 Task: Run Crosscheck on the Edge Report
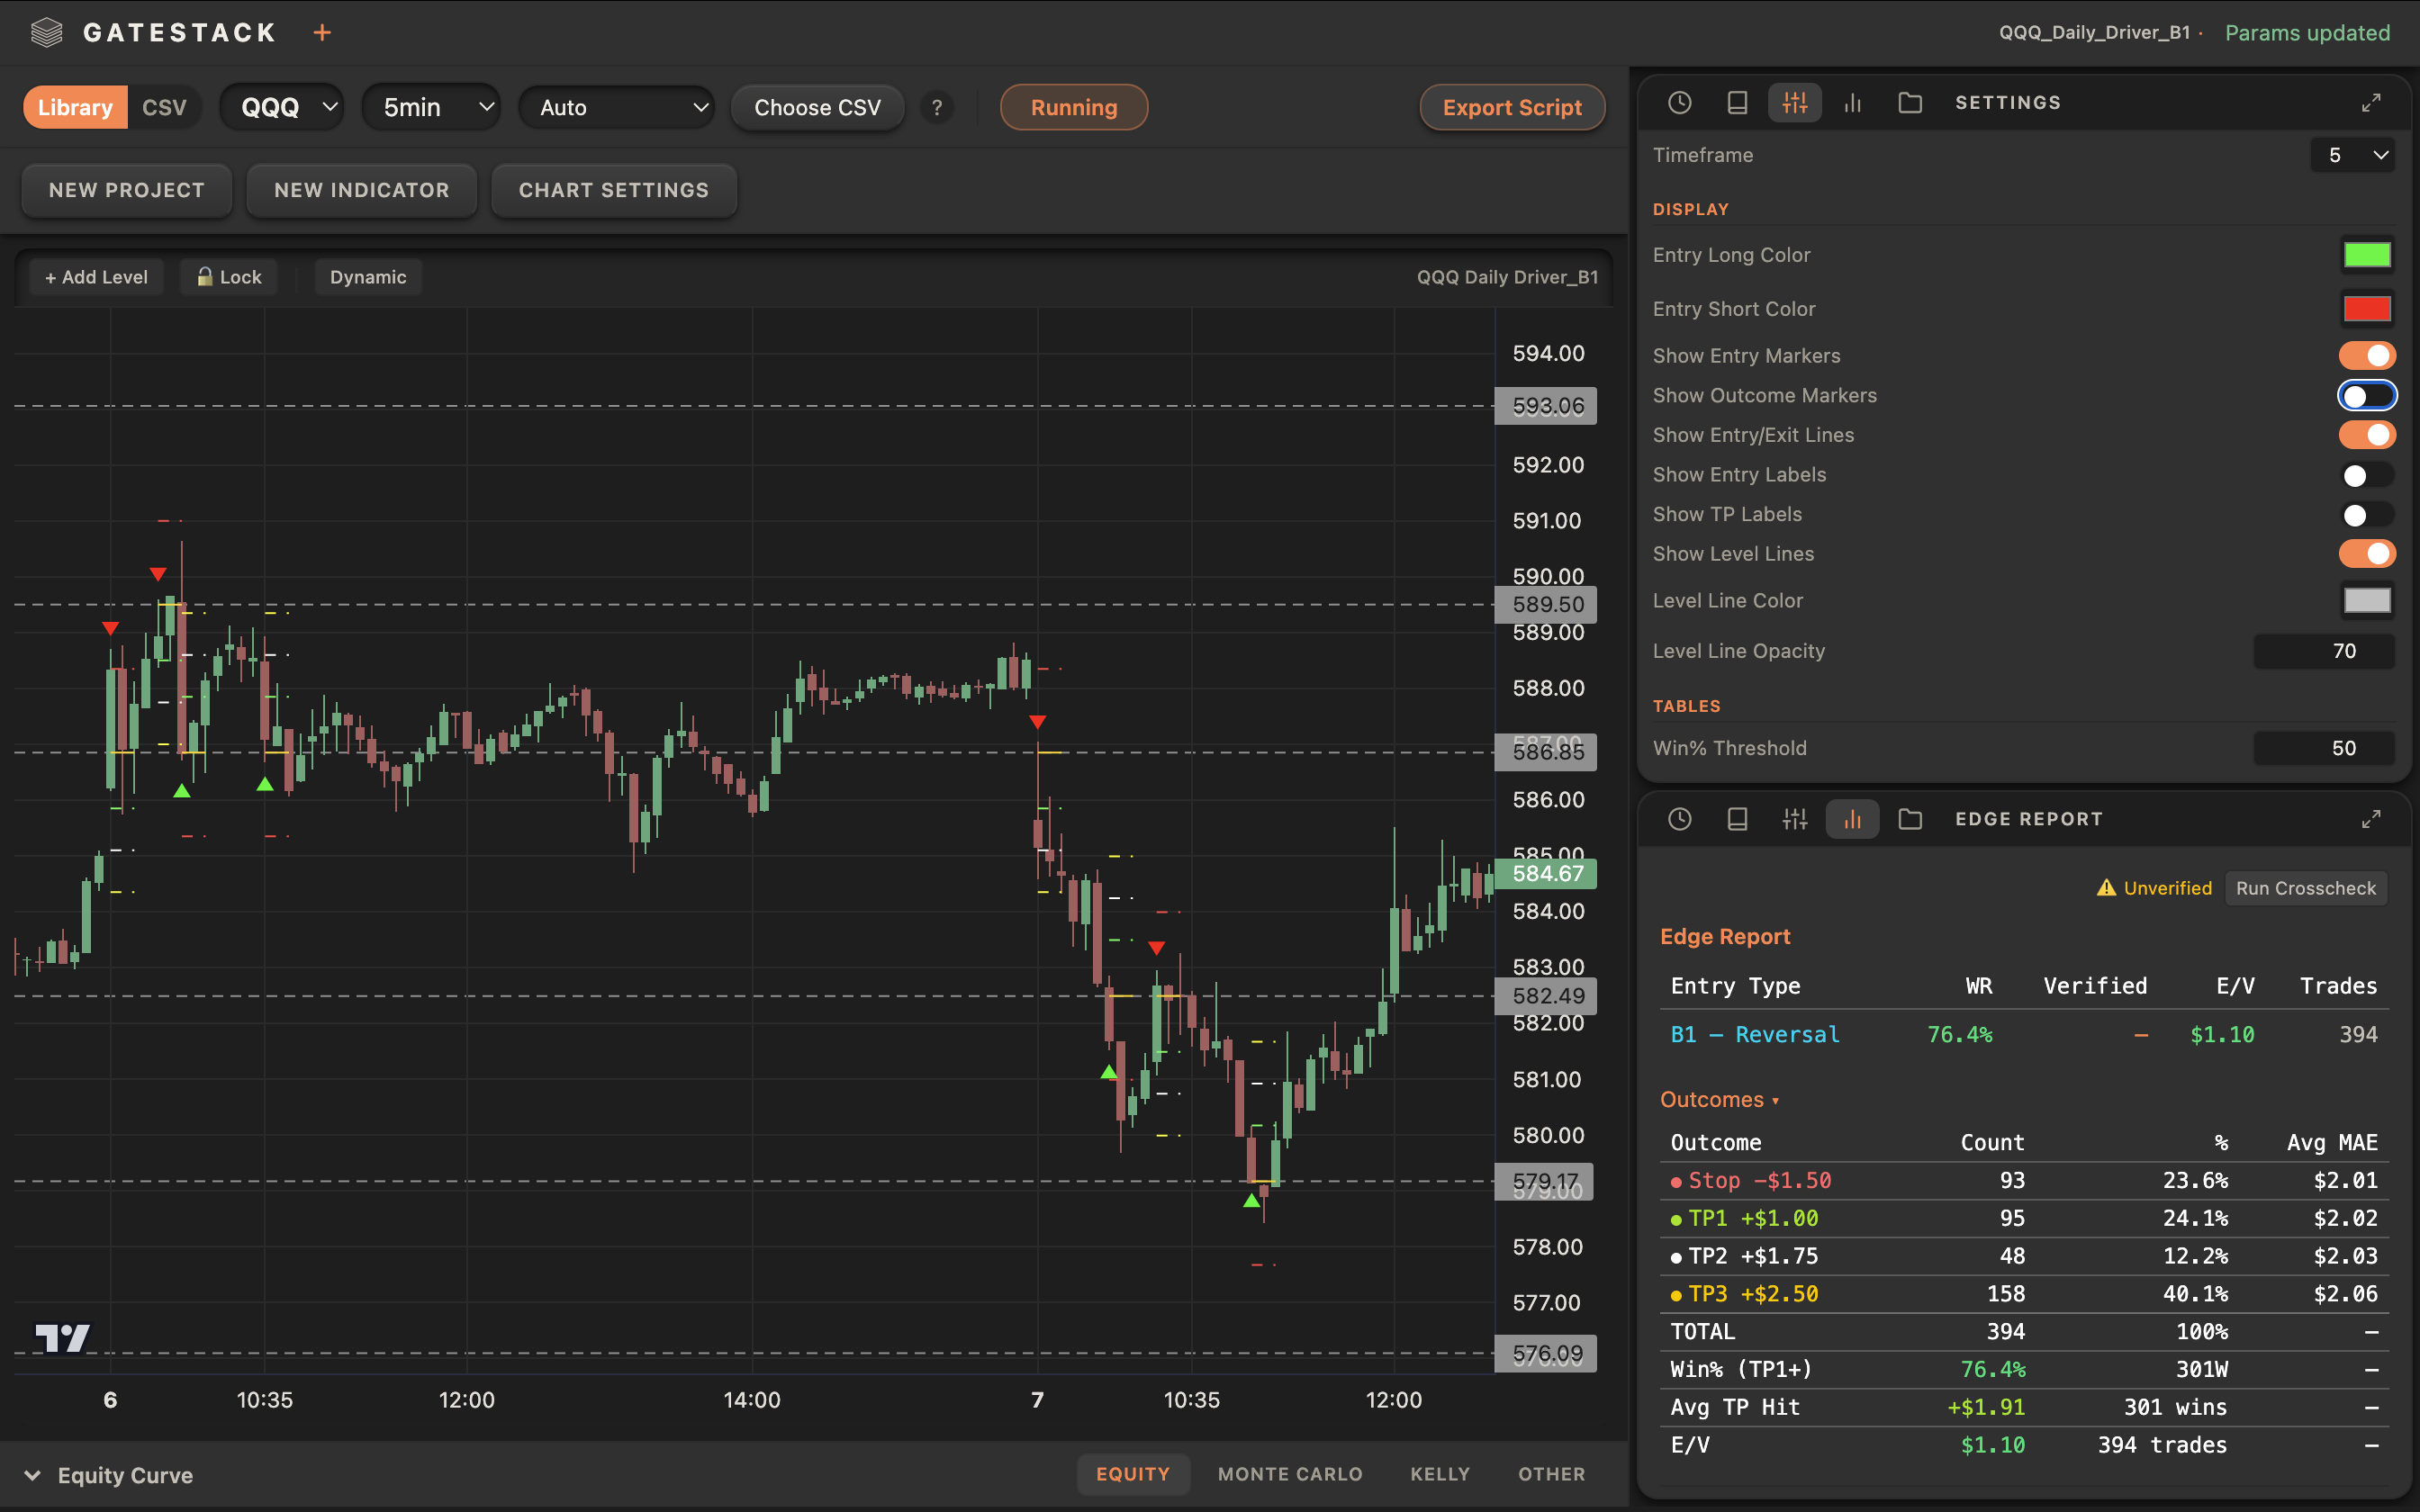pyautogui.click(x=2305, y=888)
